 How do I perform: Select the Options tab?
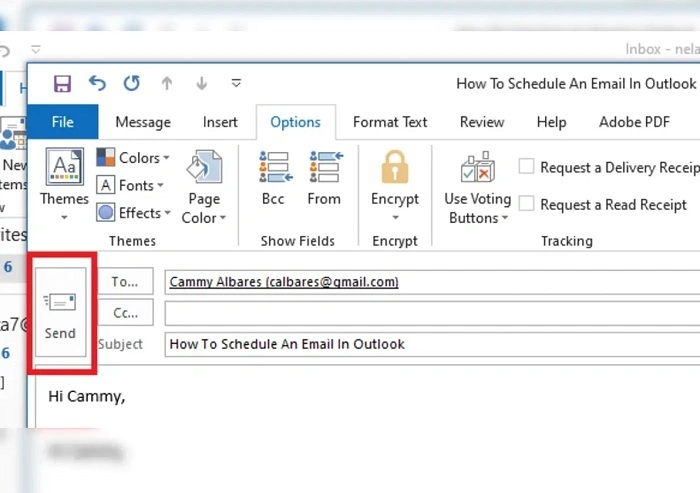[296, 122]
